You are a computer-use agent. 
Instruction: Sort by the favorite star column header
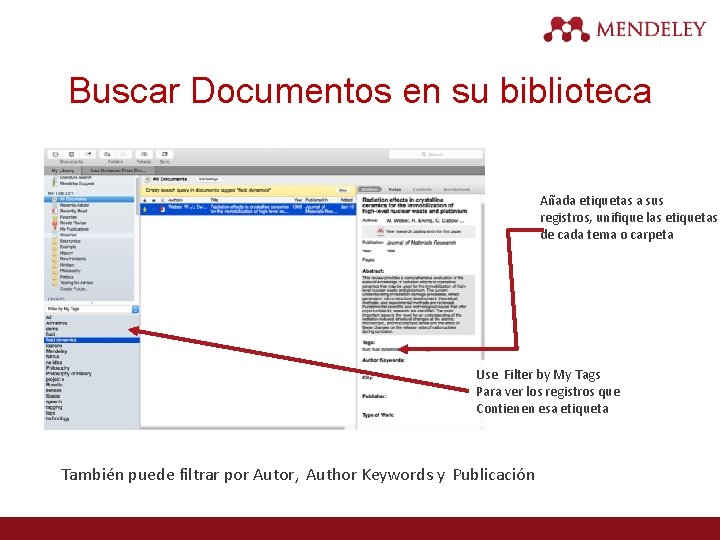[145, 200]
